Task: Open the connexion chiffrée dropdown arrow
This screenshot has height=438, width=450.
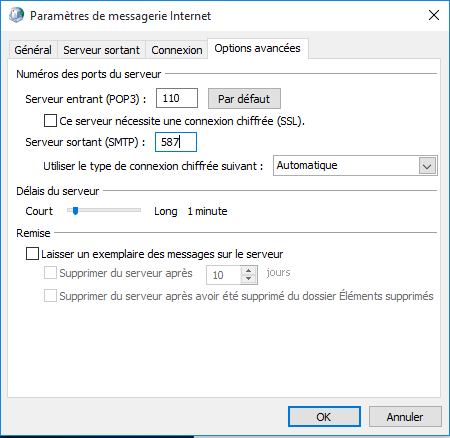Action: coord(427,166)
